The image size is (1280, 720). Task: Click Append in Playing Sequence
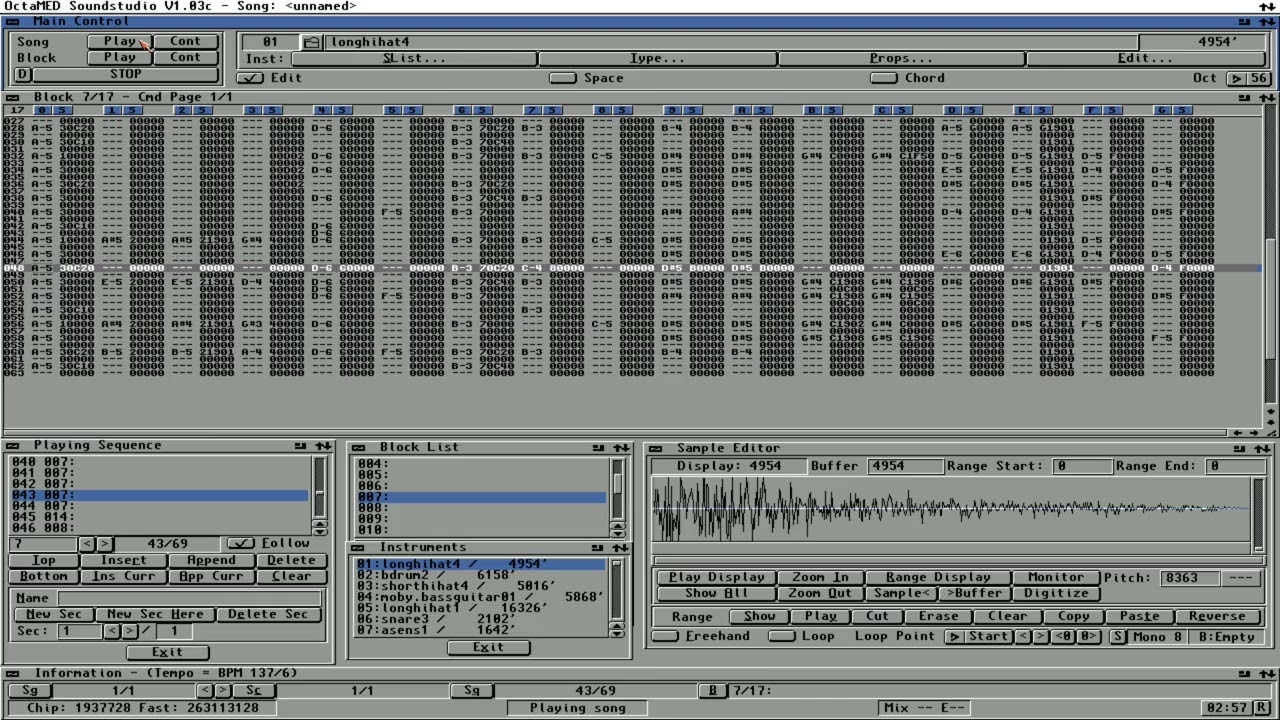tap(211, 561)
